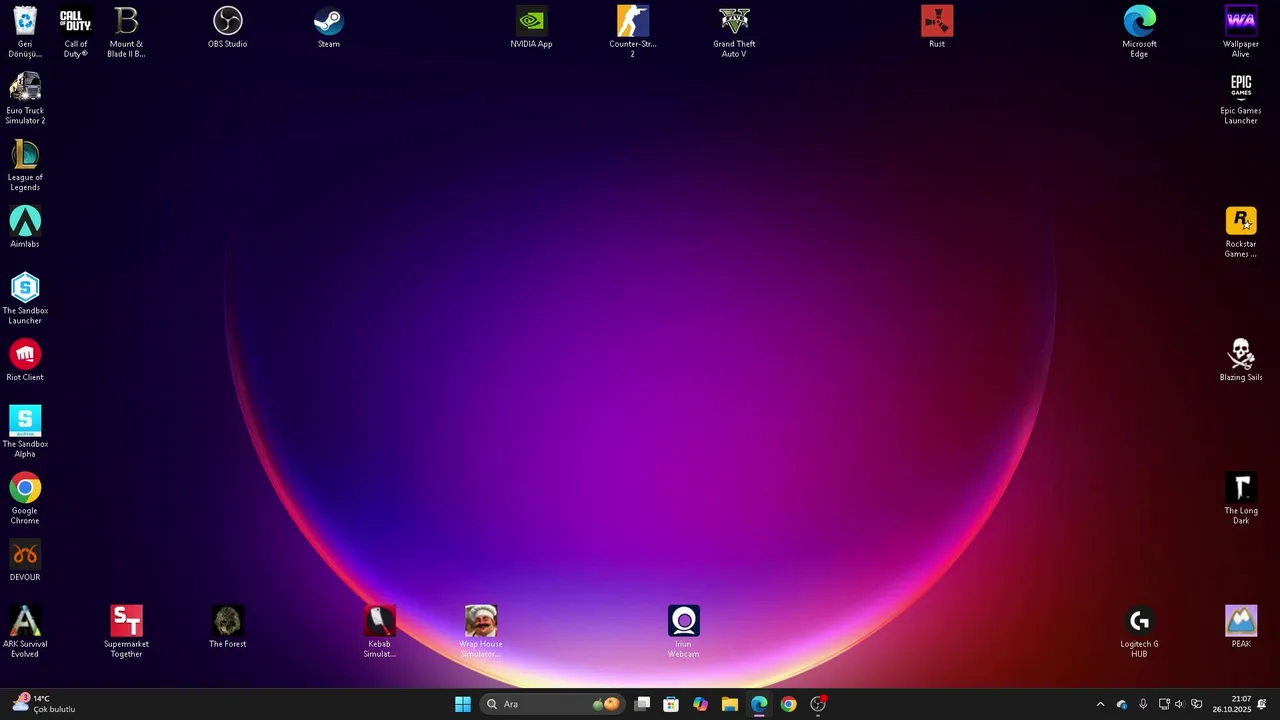Image resolution: width=1280 pixels, height=720 pixels.
Task: Select League of Legends shortcut
Action: 25,165
